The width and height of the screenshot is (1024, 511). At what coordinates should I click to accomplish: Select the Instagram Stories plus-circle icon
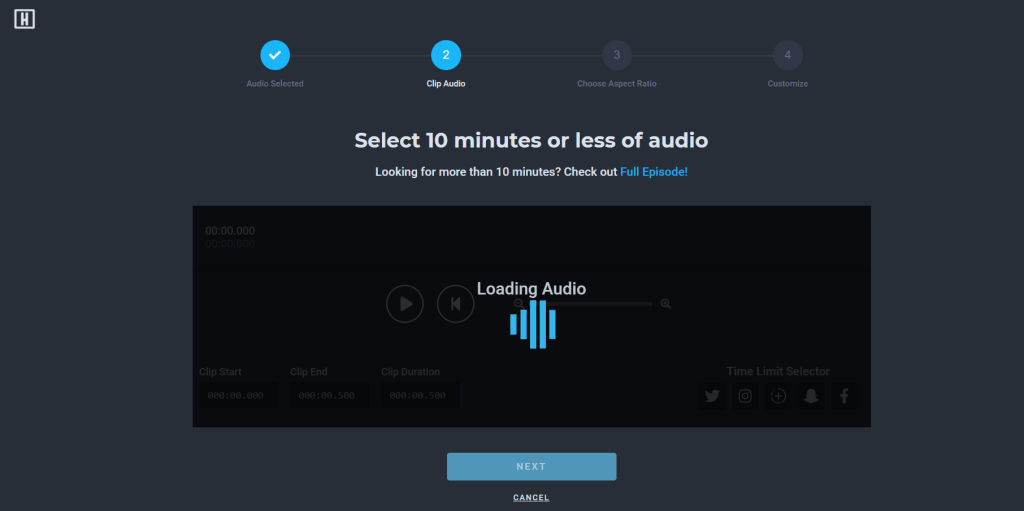pos(778,396)
